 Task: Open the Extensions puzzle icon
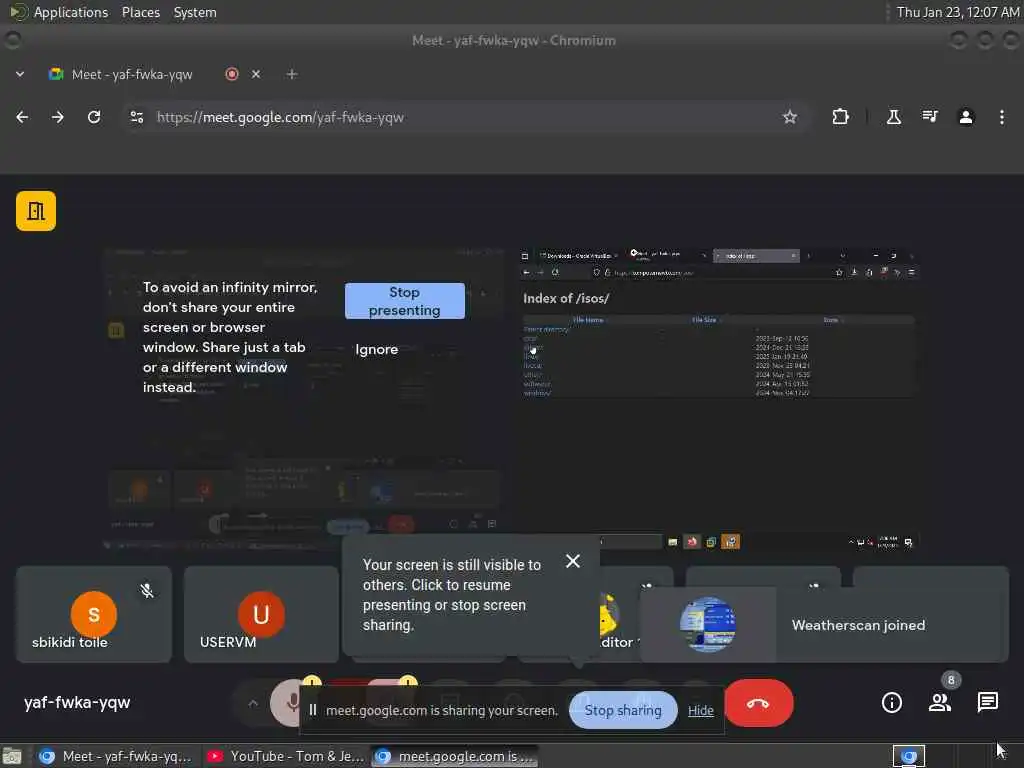point(840,117)
